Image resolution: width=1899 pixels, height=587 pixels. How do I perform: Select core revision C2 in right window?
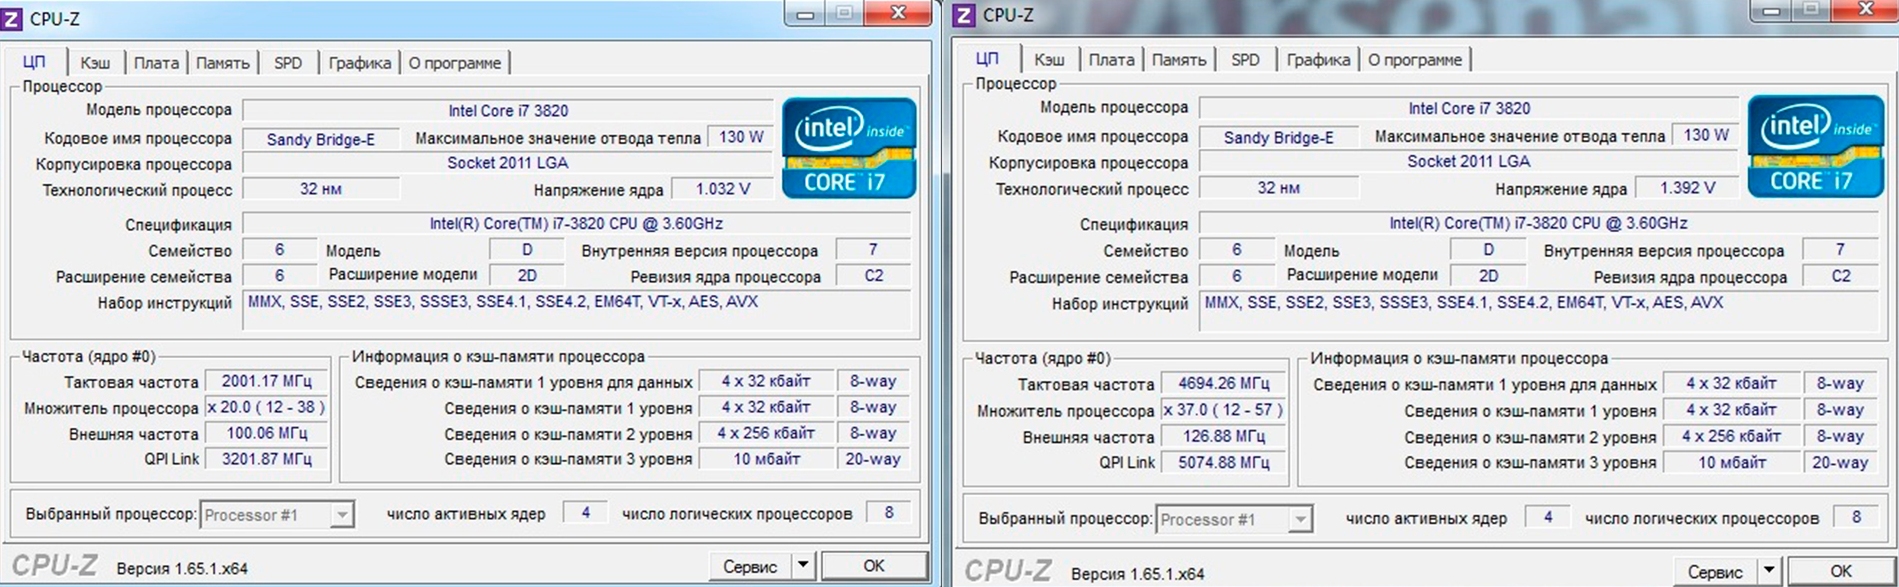[1841, 276]
